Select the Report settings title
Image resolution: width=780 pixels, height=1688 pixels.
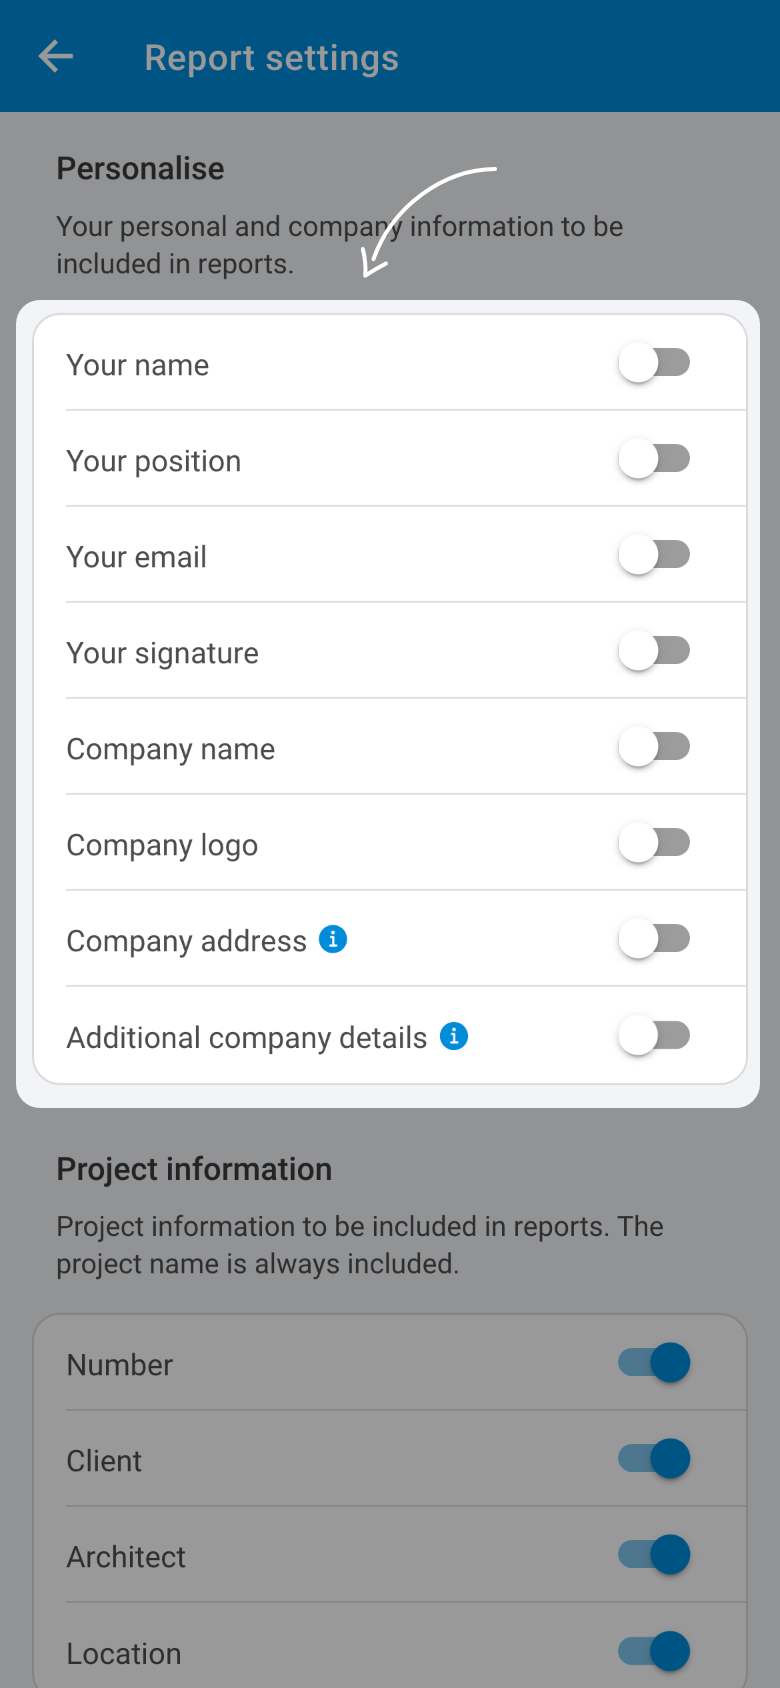pyautogui.click(x=272, y=58)
